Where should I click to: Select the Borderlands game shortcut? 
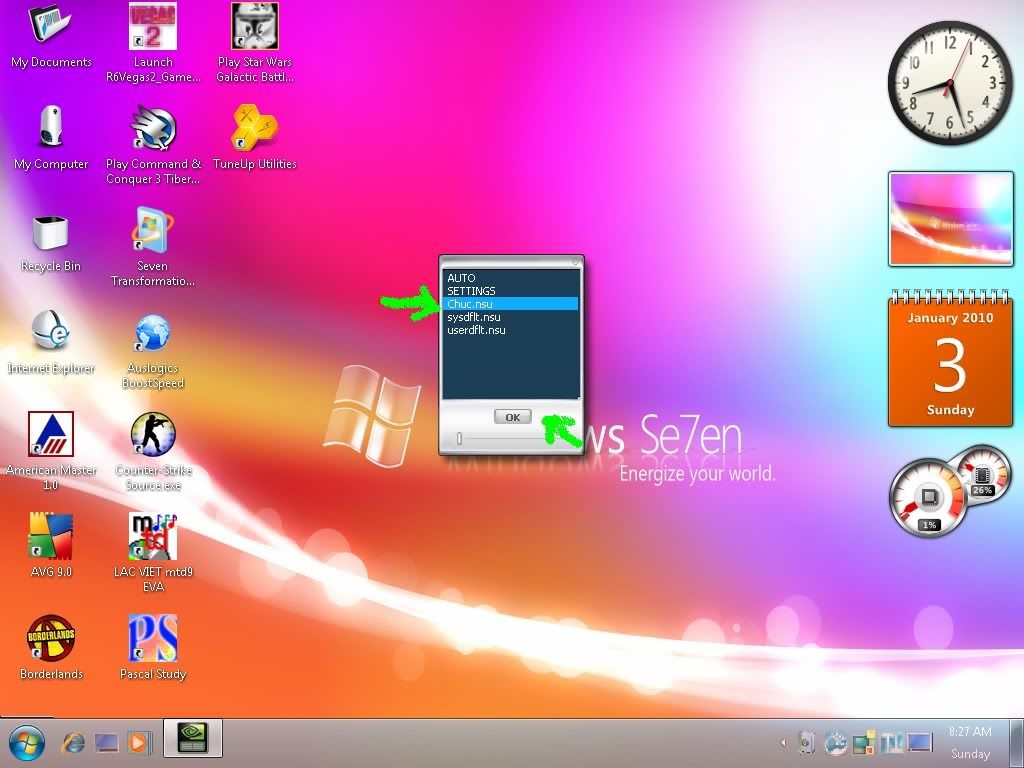[51, 648]
